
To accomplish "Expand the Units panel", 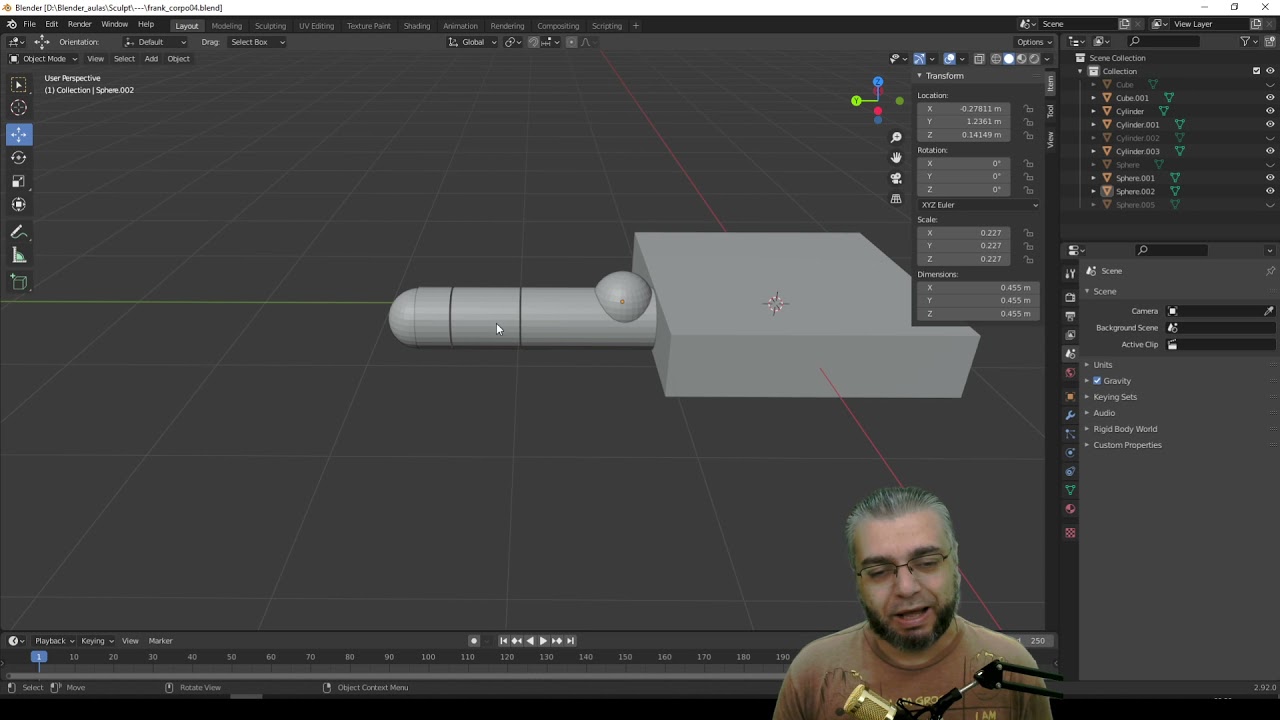I will [1102, 365].
